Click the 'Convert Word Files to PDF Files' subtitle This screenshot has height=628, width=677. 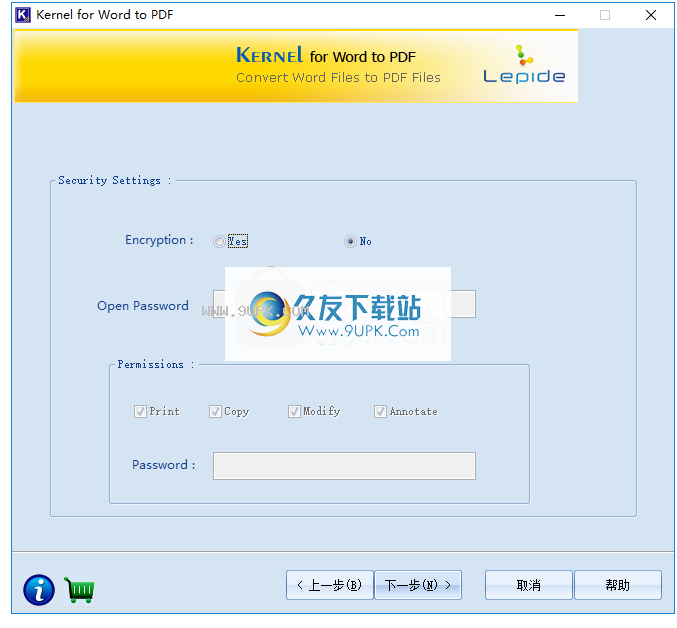pyautogui.click(x=338, y=78)
